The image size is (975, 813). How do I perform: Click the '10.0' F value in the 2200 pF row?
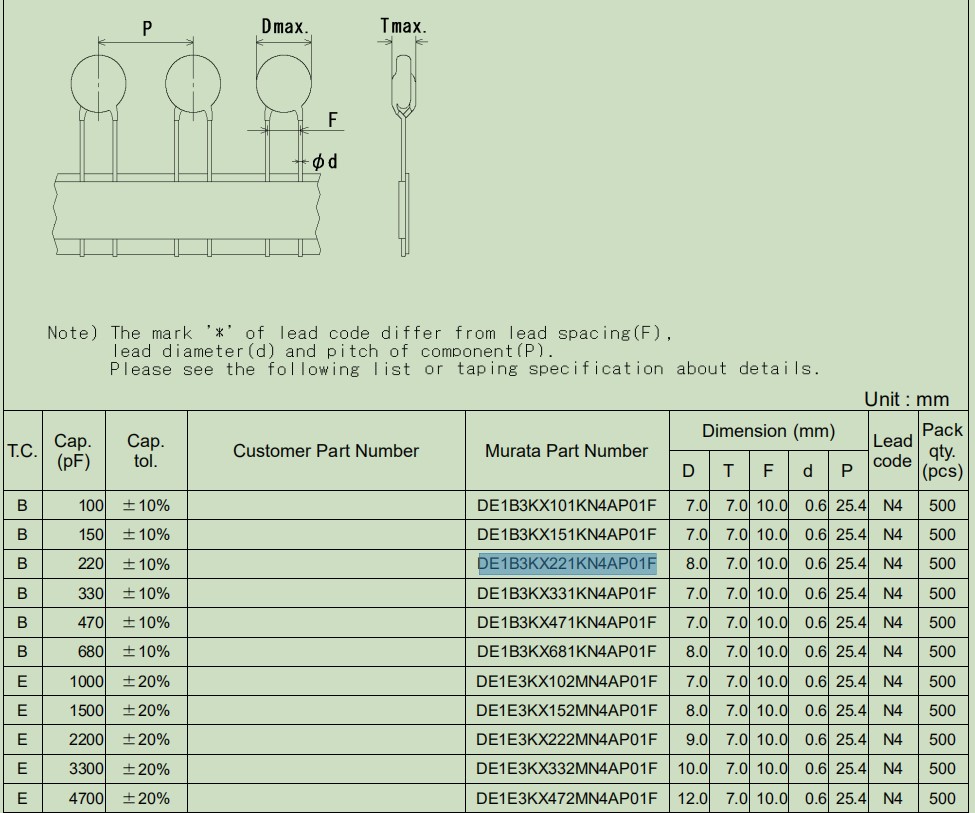pyautogui.click(x=772, y=740)
